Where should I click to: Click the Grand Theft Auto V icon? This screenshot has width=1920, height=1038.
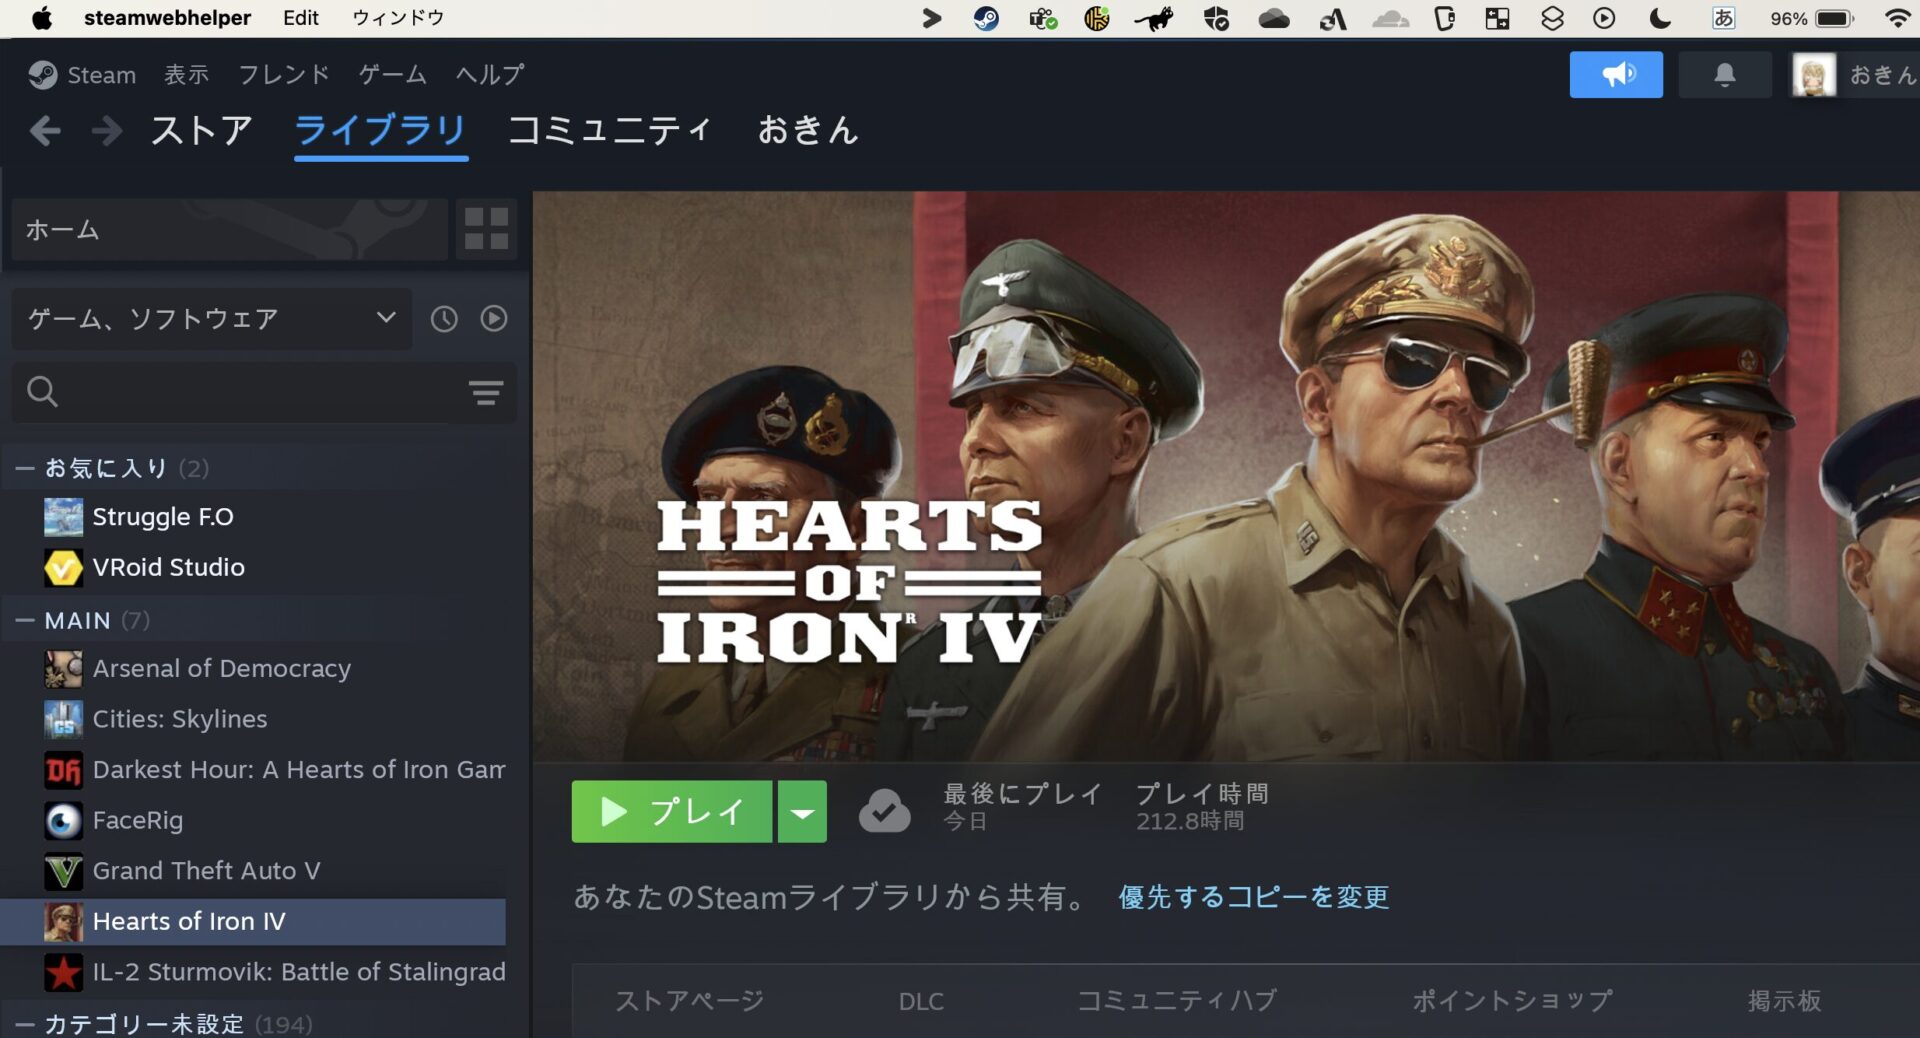(x=63, y=871)
